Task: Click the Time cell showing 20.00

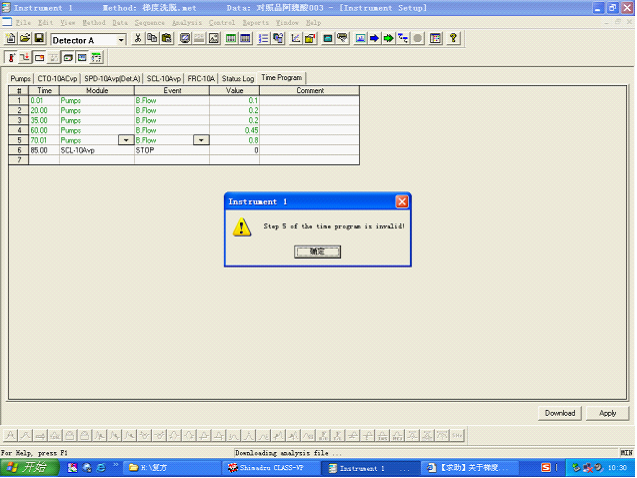Action: click(x=44, y=110)
